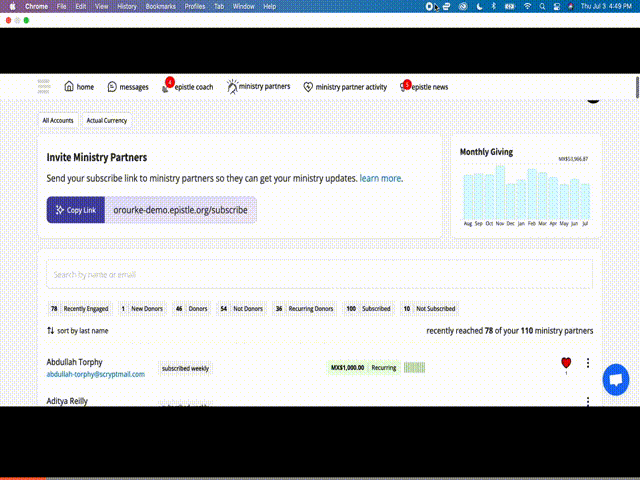Click the Copy Link button

pos(76,210)
